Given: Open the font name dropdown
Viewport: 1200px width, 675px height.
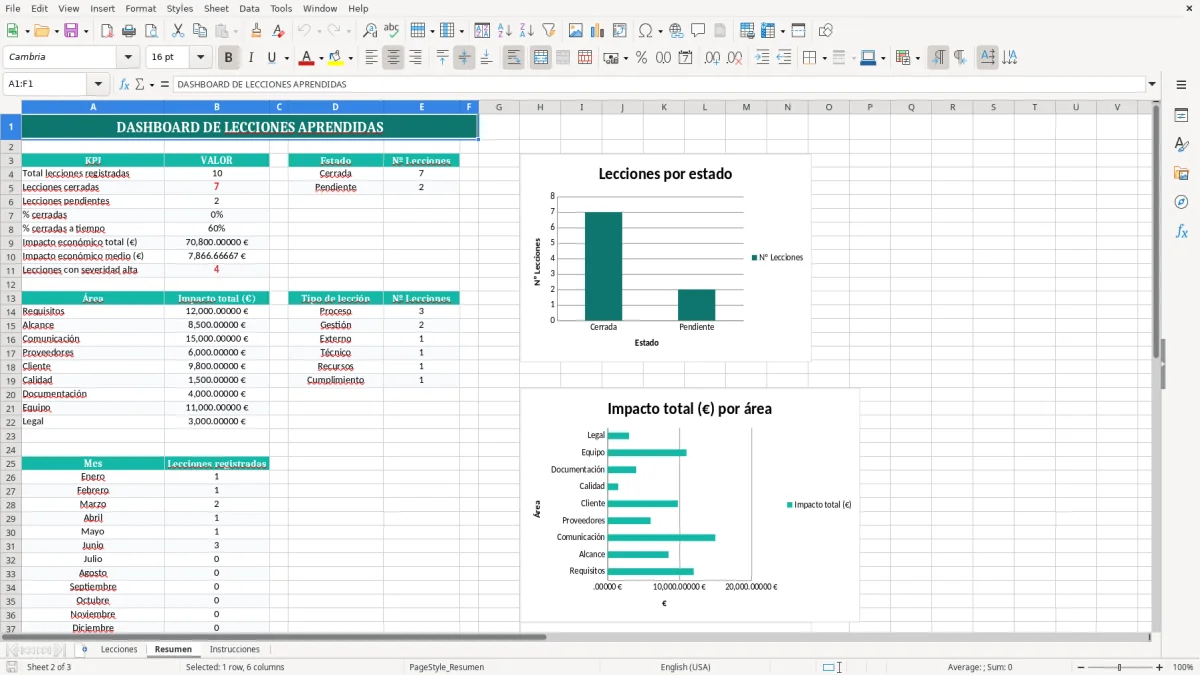Looking at the screenshot, I should pos(127,58).
